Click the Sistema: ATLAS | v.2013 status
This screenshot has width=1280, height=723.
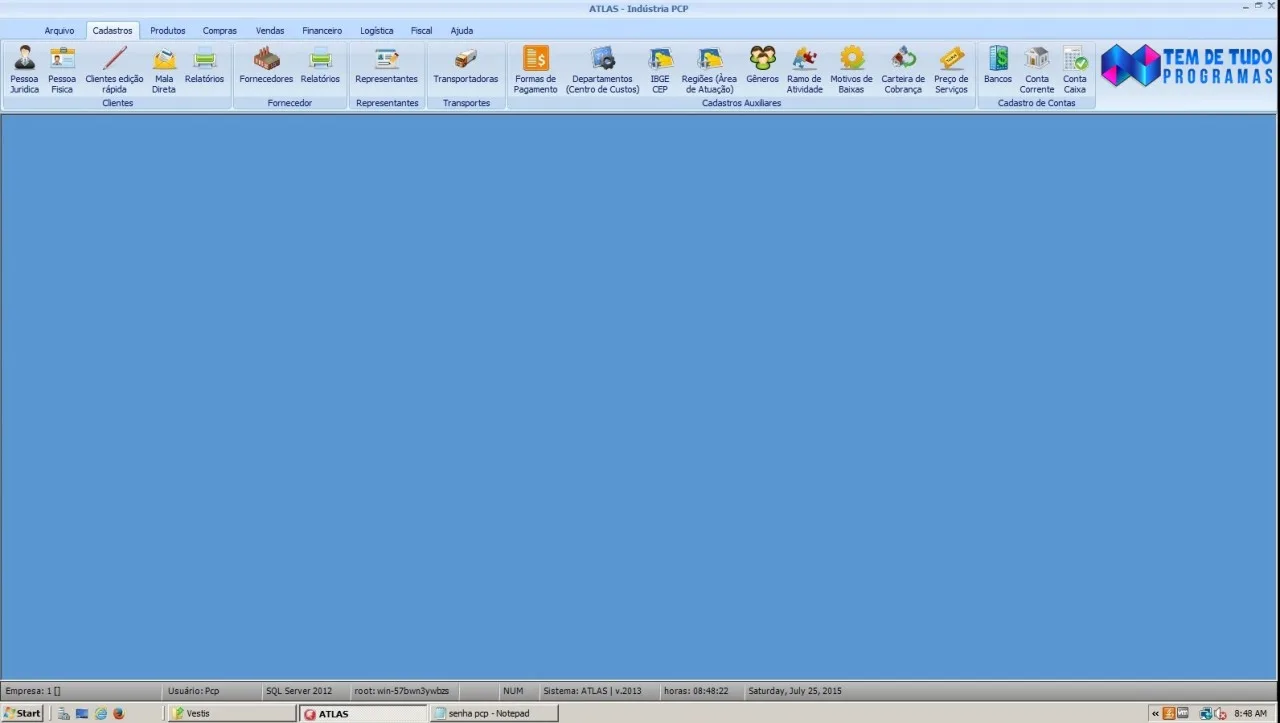pos(592,691)
